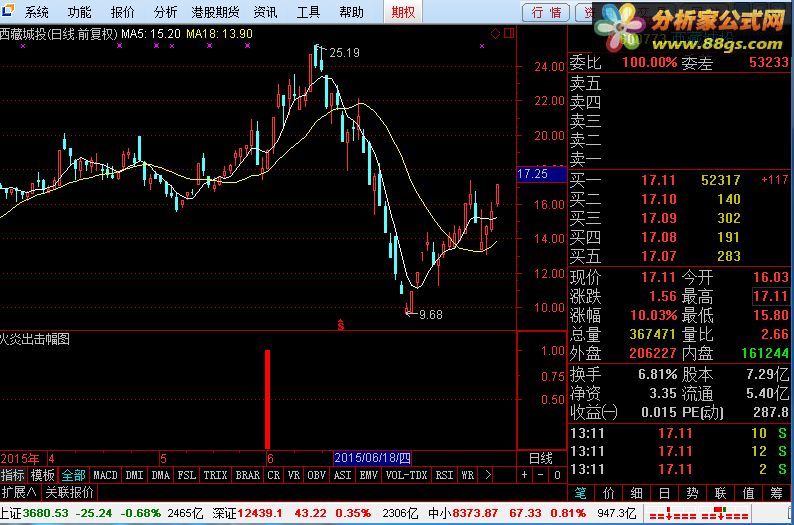Click the 9.68 low price annotation
The height and width of the screenshot is (525, 794).
click(431, 315)
